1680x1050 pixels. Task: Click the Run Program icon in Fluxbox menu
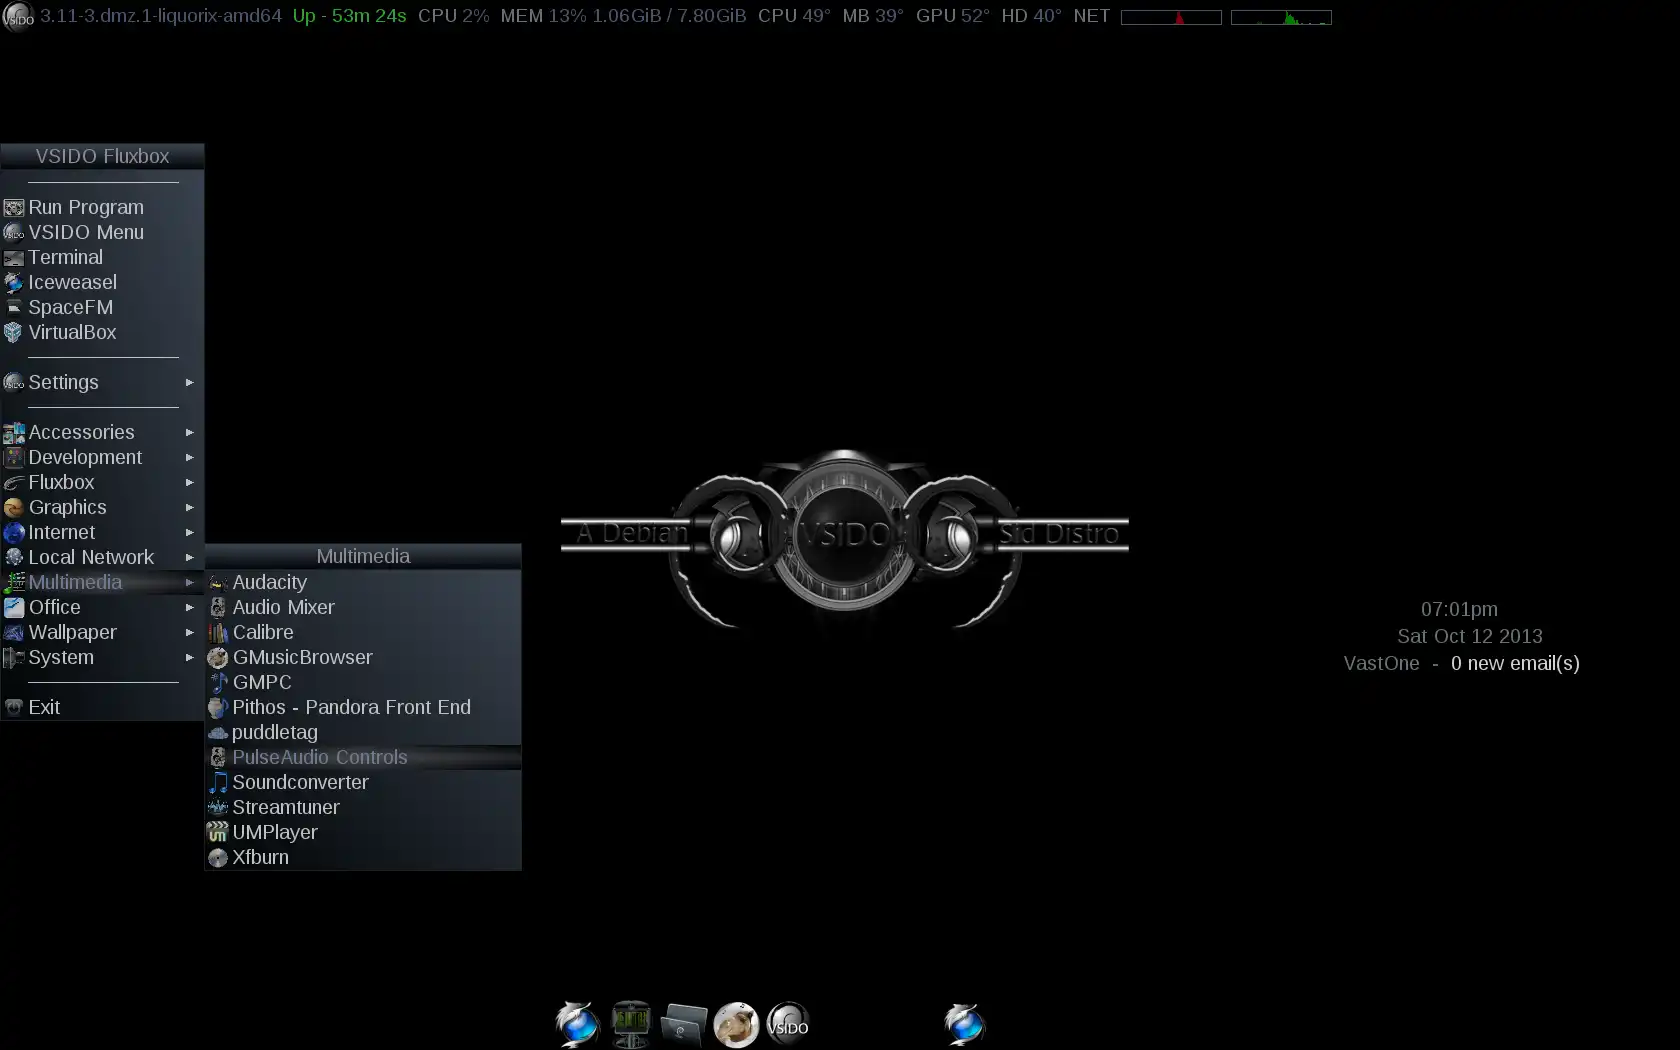pos(14,208)
